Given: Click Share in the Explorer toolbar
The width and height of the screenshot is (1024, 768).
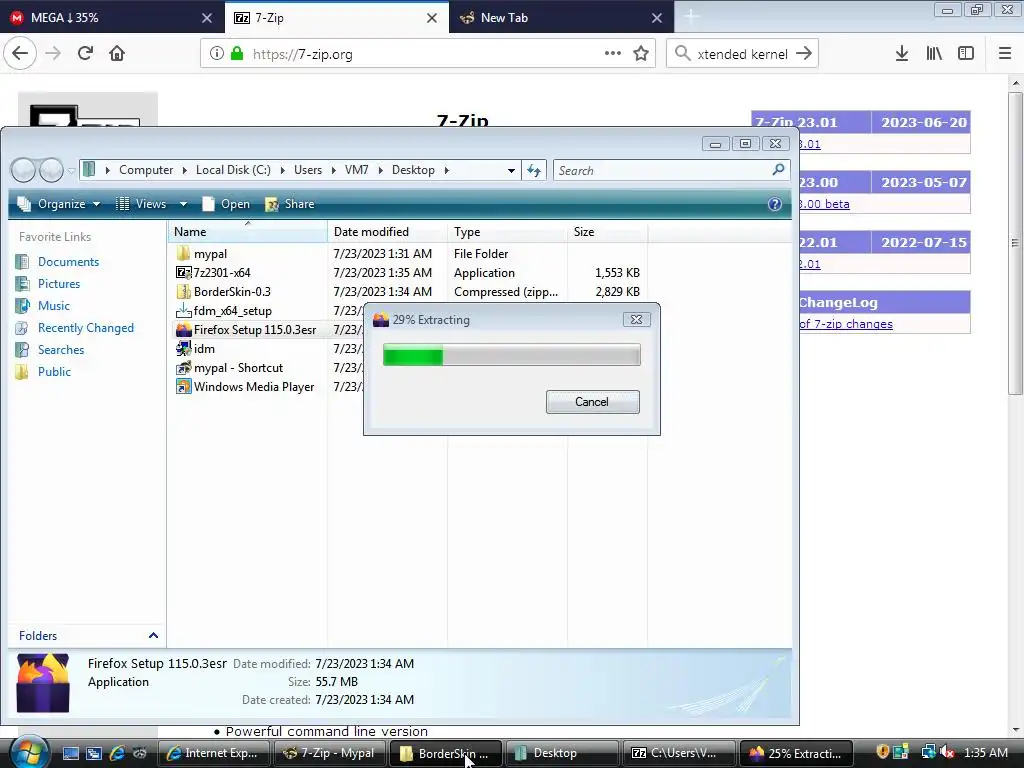Looking at the screenshot, I should [x=290, y=204].
